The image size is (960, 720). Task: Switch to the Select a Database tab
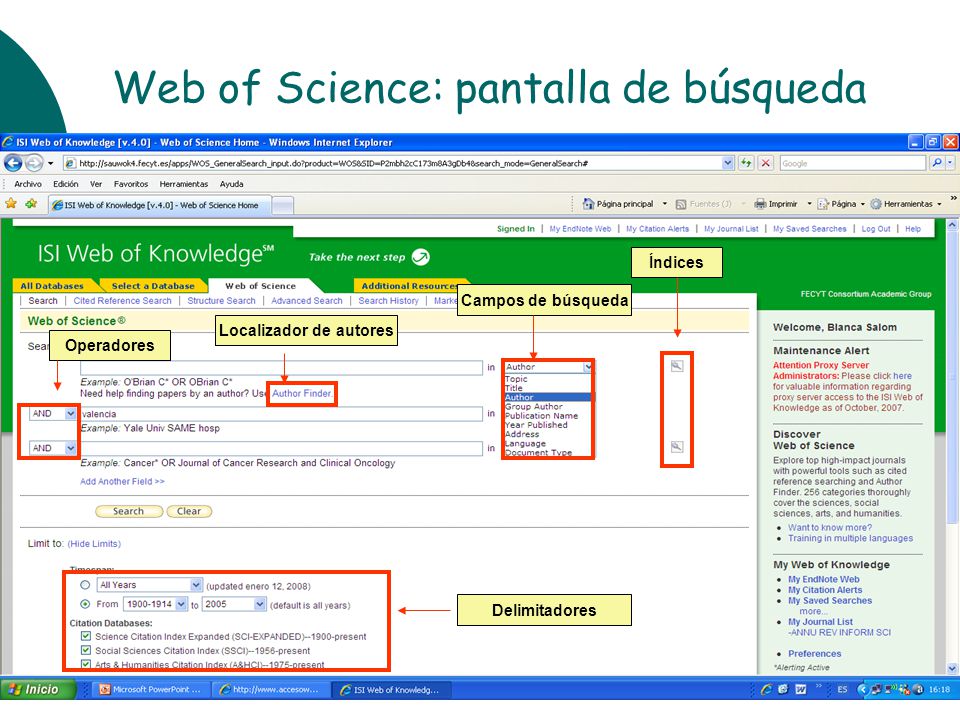(x=152, y=286)
